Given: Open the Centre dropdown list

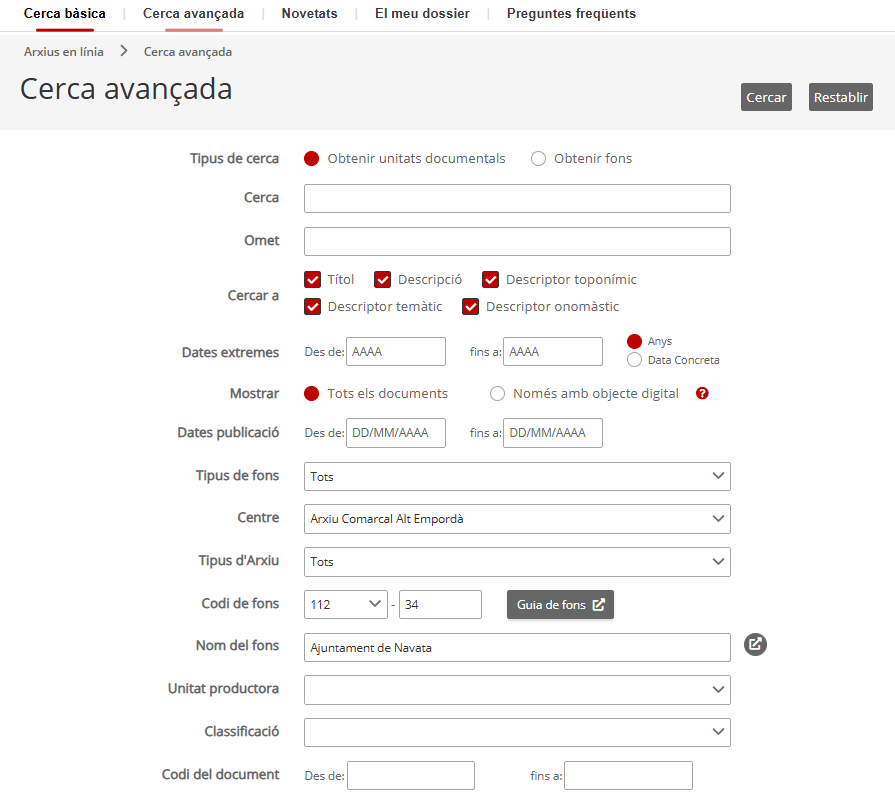Looking at the screenshot, I should point(517,519).
